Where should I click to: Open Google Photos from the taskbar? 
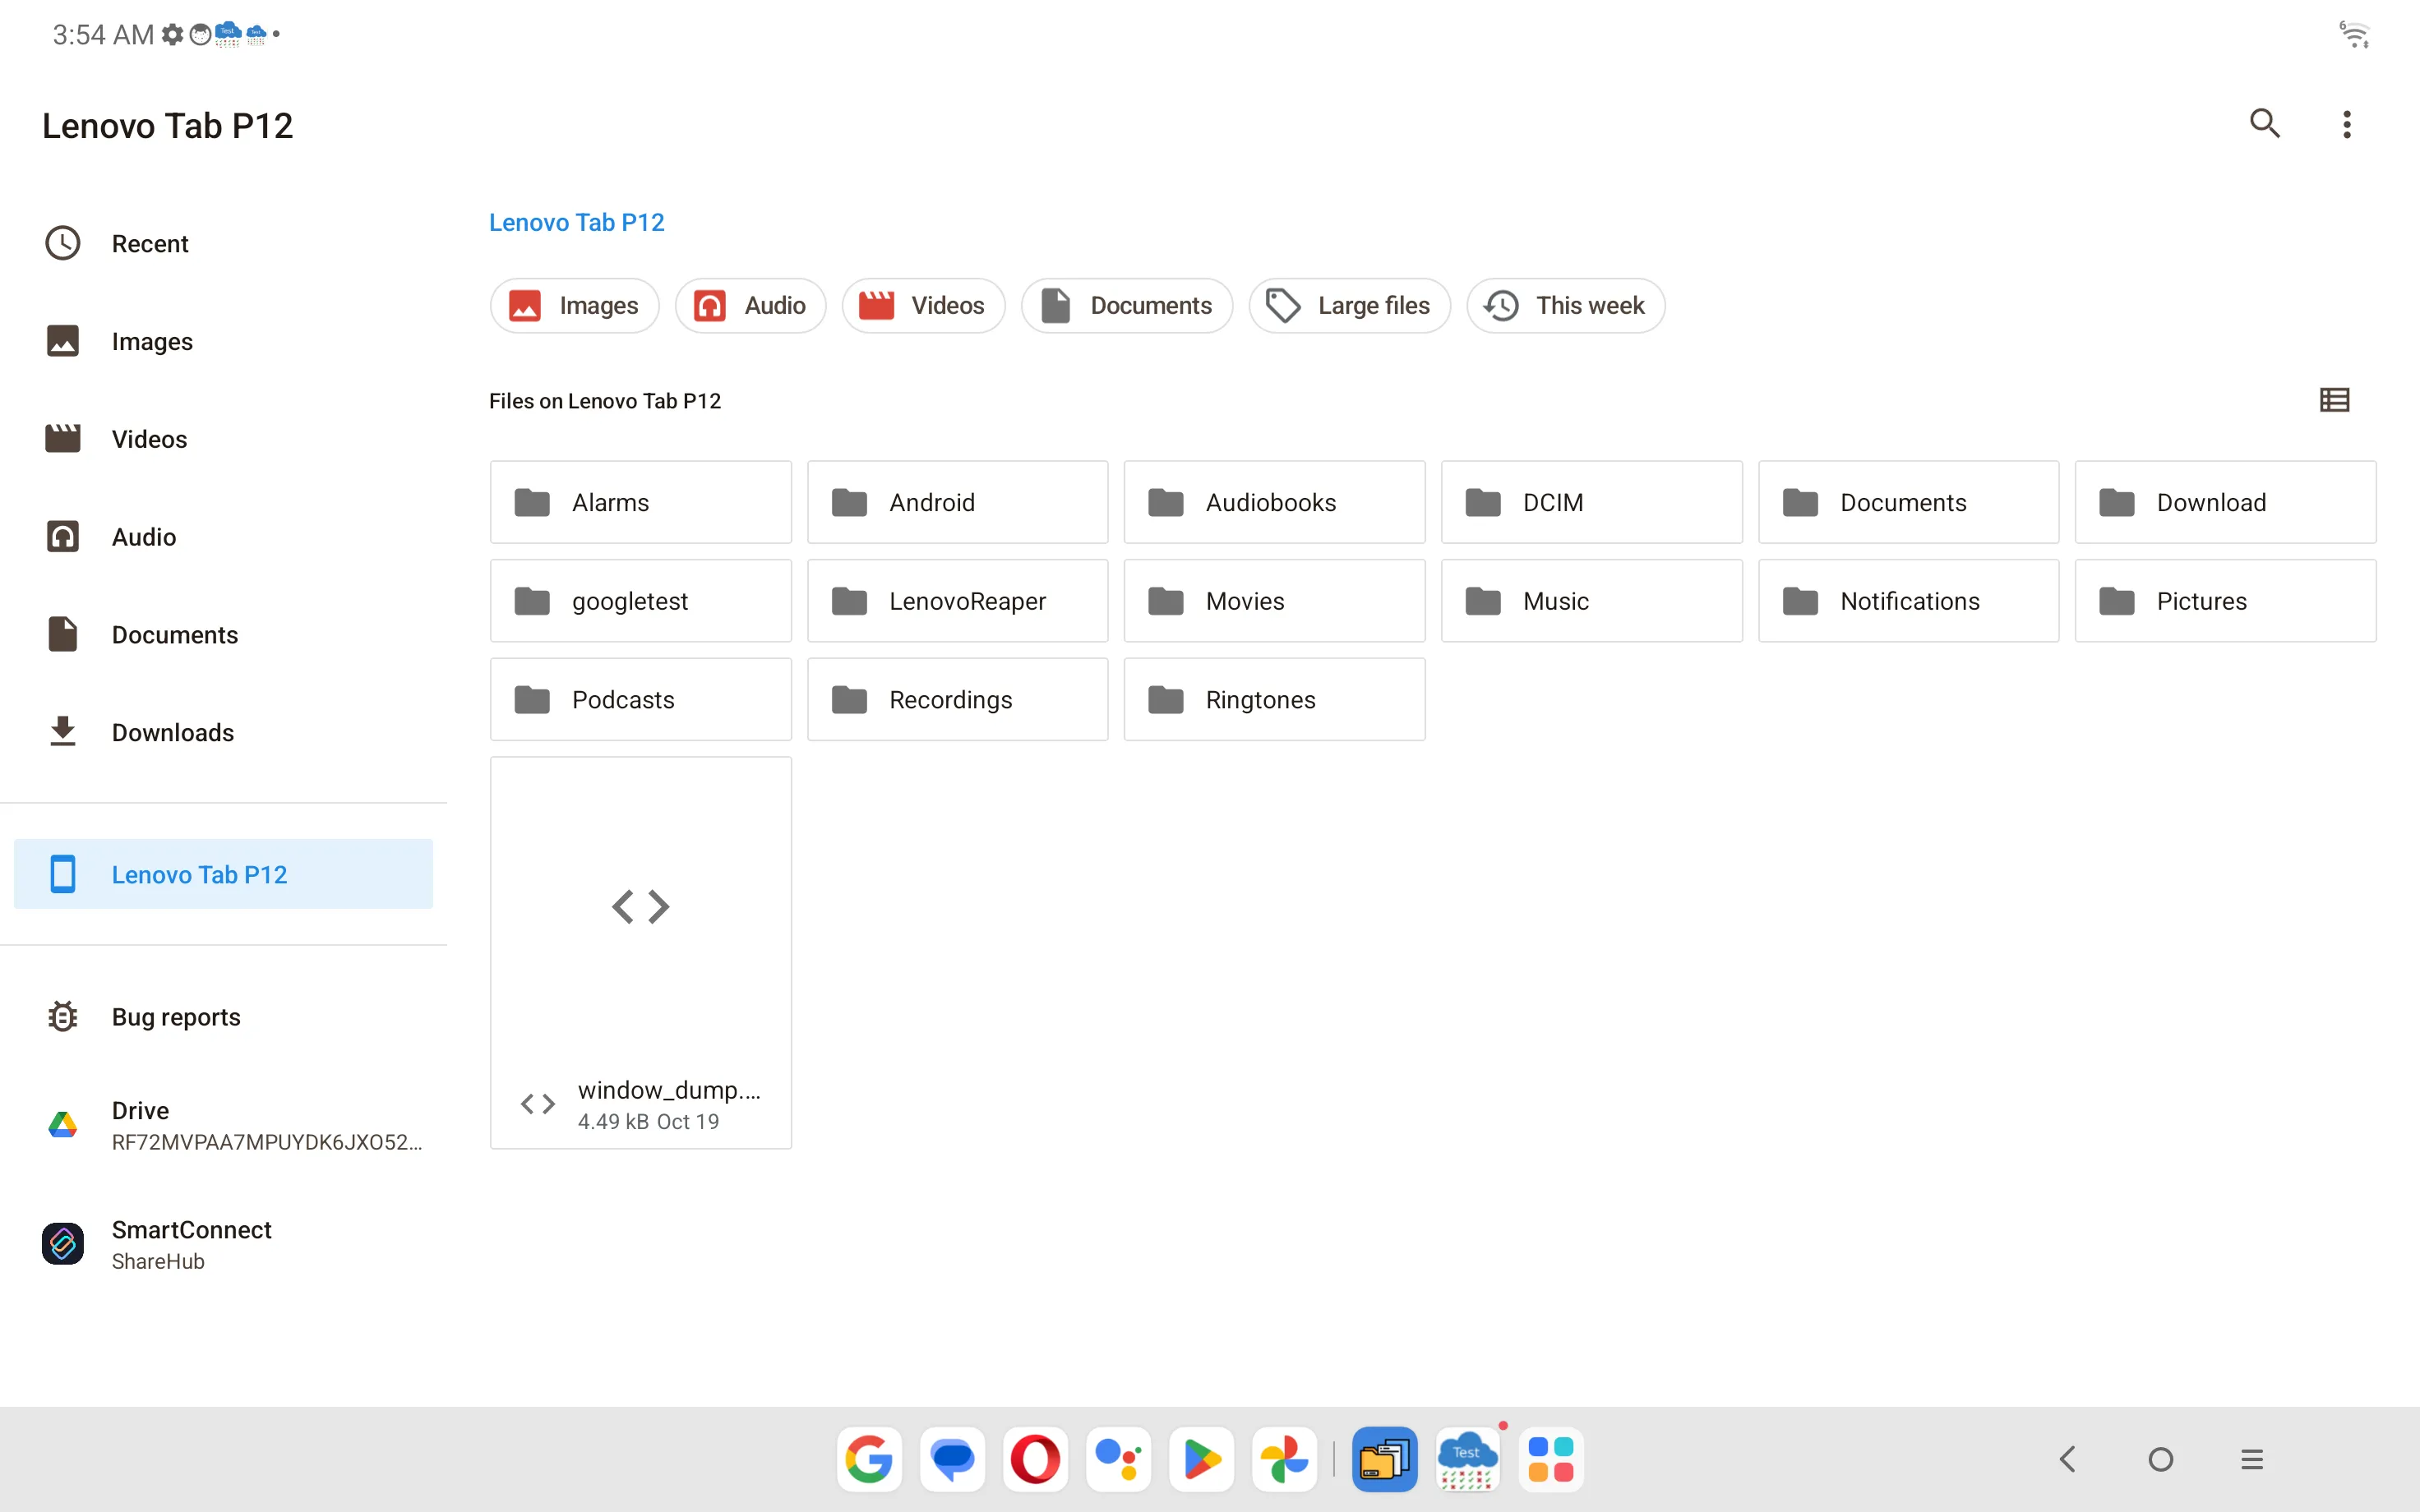coord(1284,1459)
